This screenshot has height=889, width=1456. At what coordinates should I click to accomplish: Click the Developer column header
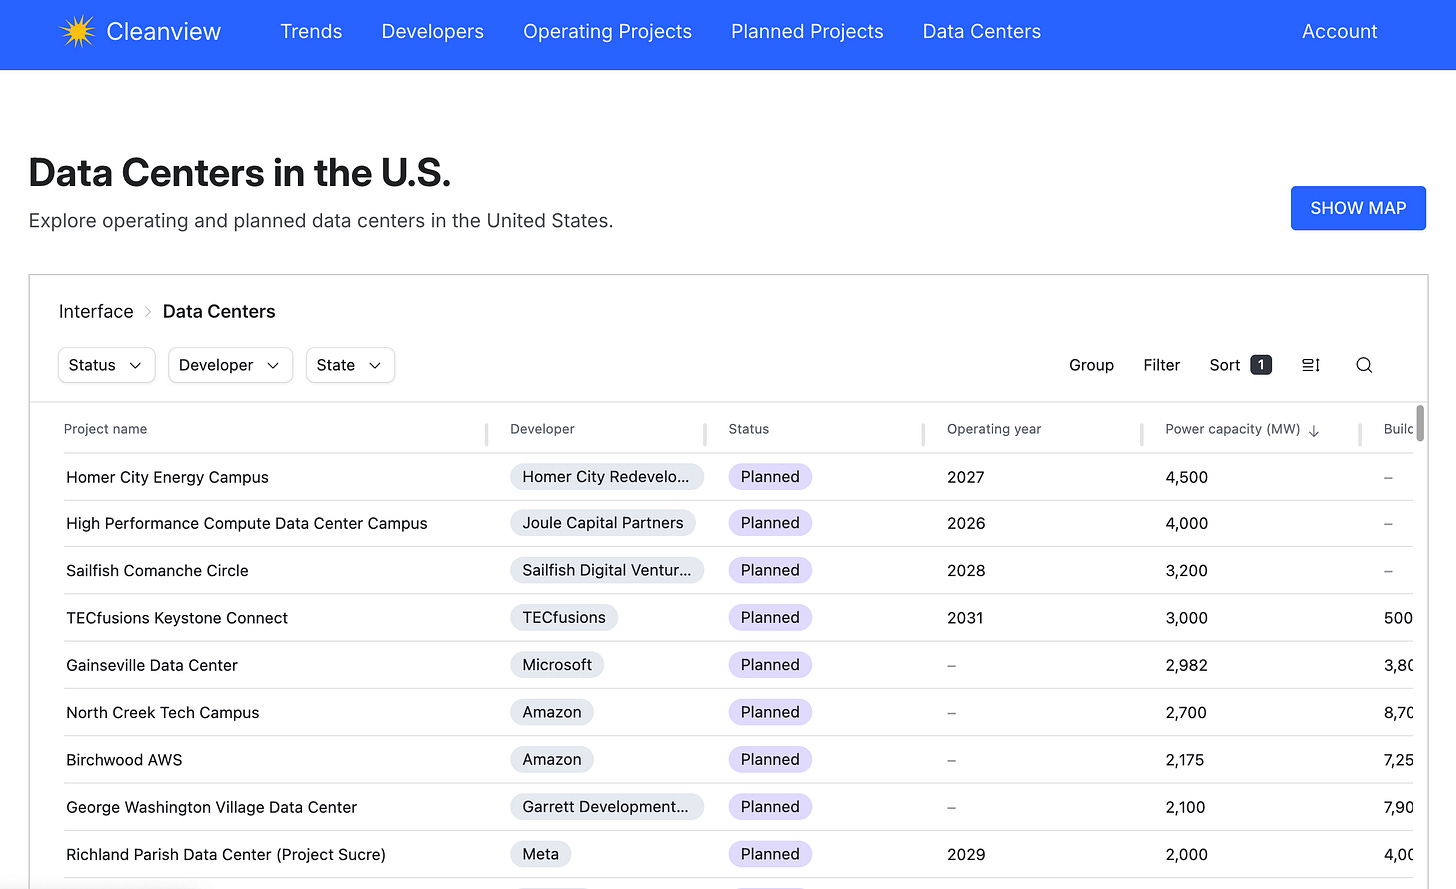pos(542,429)
